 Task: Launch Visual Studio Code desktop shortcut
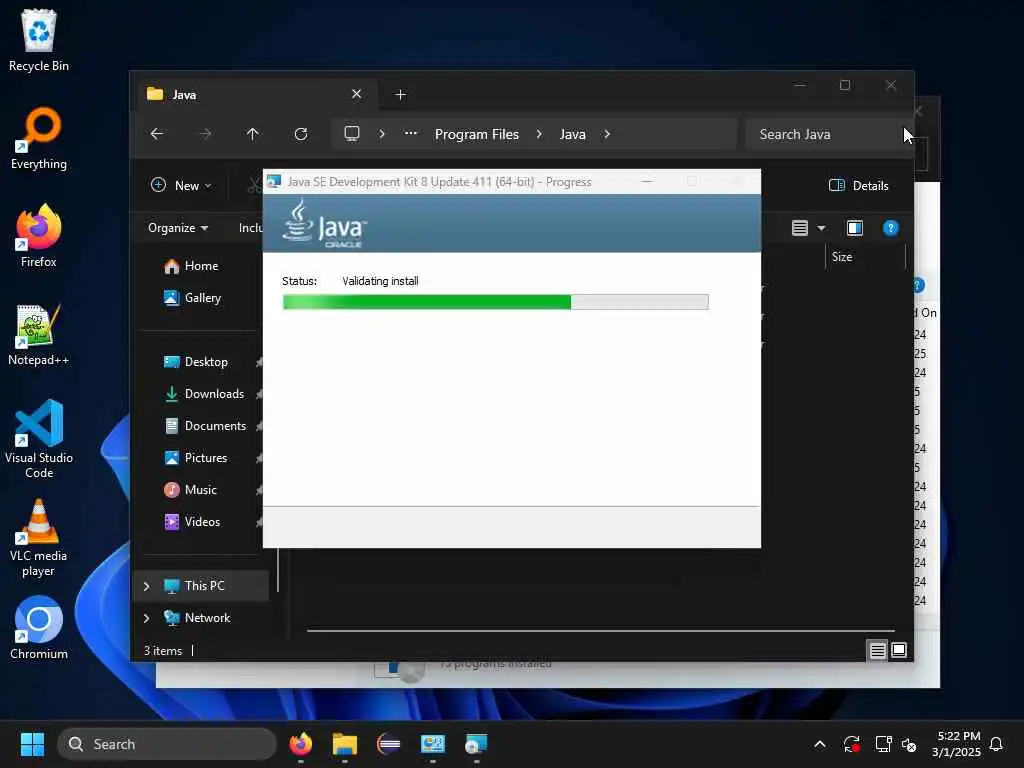tap(39, 439)
